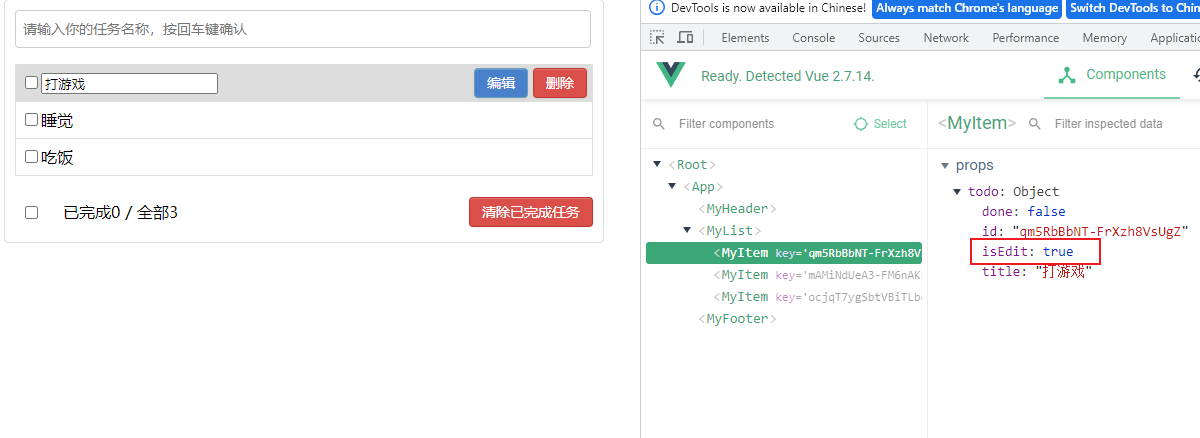
Task: Toggle the device toolbar icon
Action: pos(685,38)
